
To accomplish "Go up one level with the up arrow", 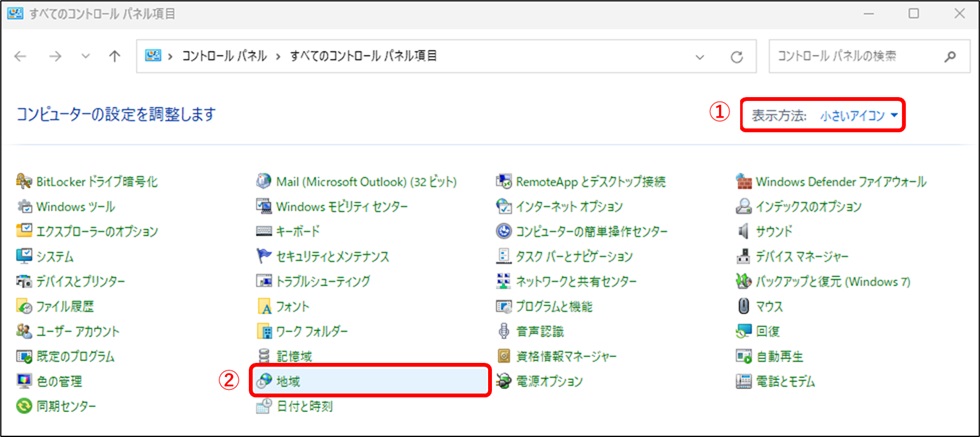I will click(x=114, y=57).
